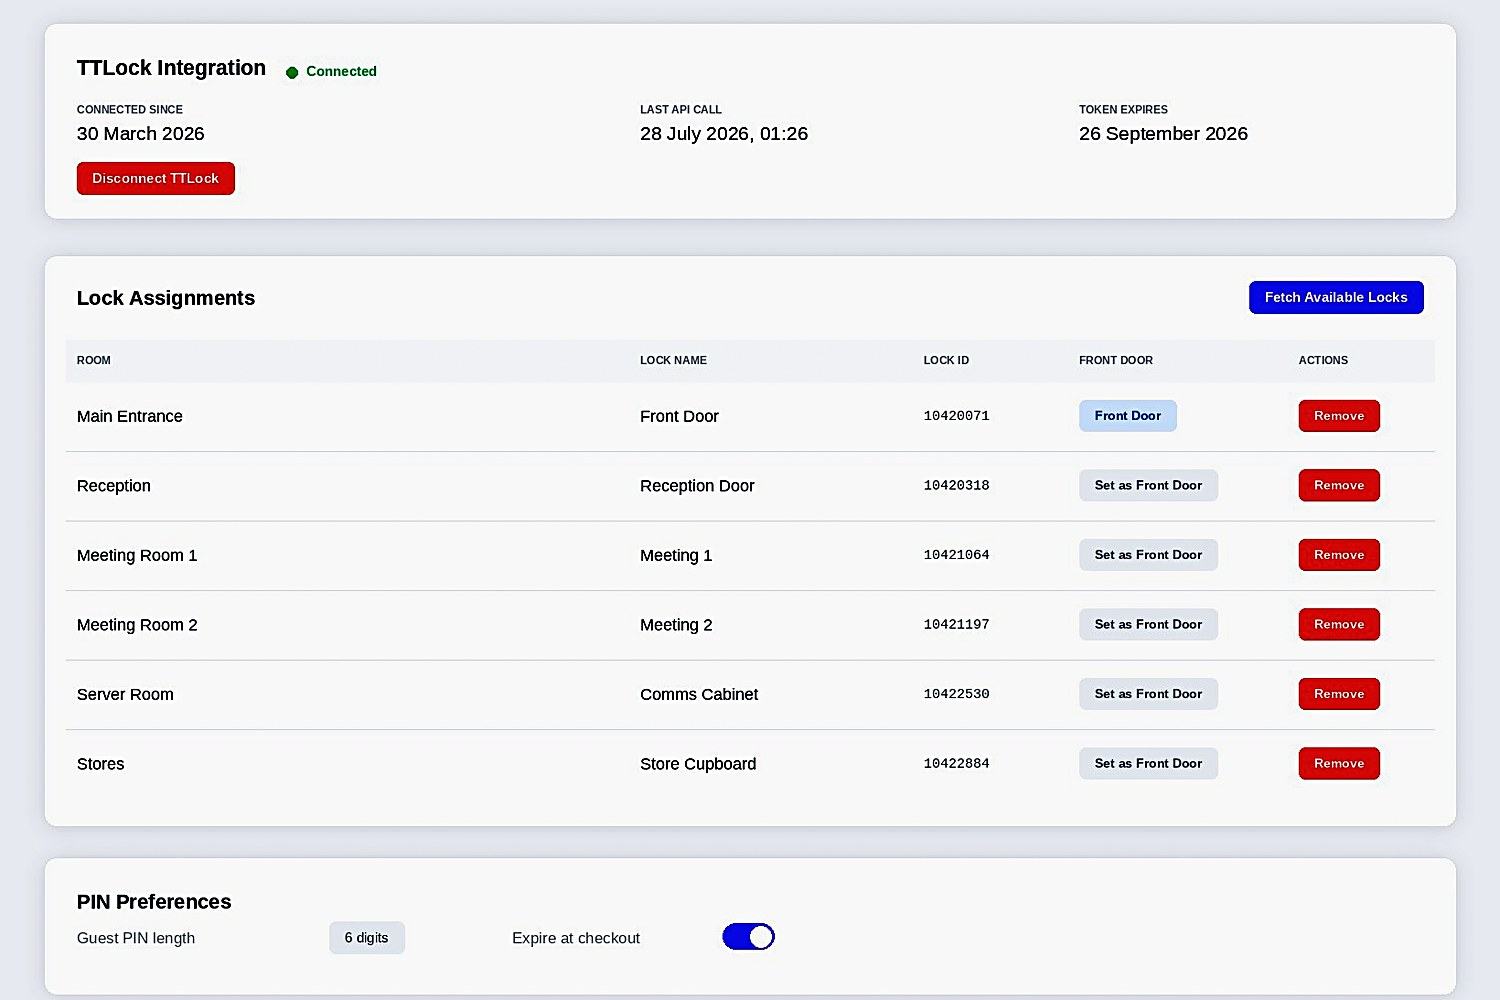Click the ACTIONS column header
Image resolution: width=1500 pixels, height=1000 pixels.
1323,360
